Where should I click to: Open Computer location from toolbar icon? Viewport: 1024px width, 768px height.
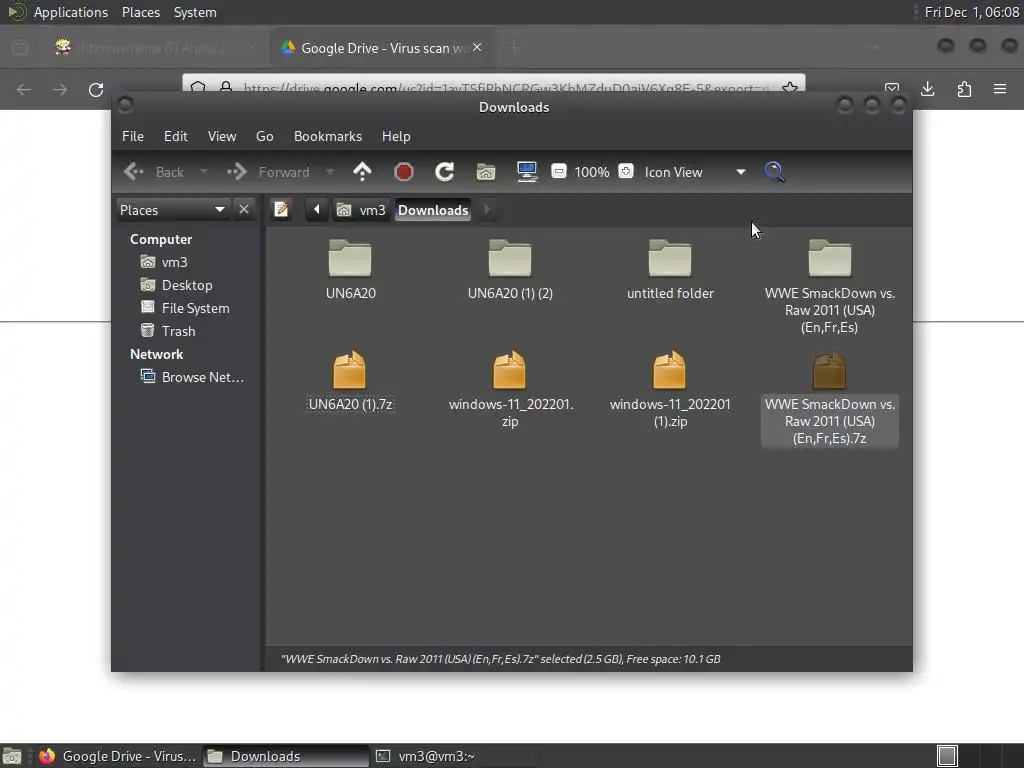(x=526, y=172)
